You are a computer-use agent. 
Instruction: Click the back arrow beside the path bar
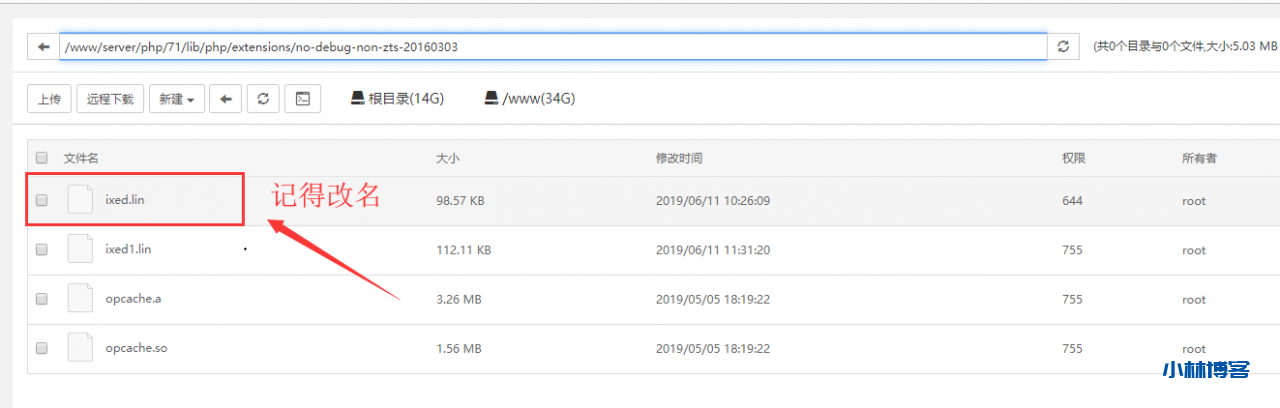(43, 47)
